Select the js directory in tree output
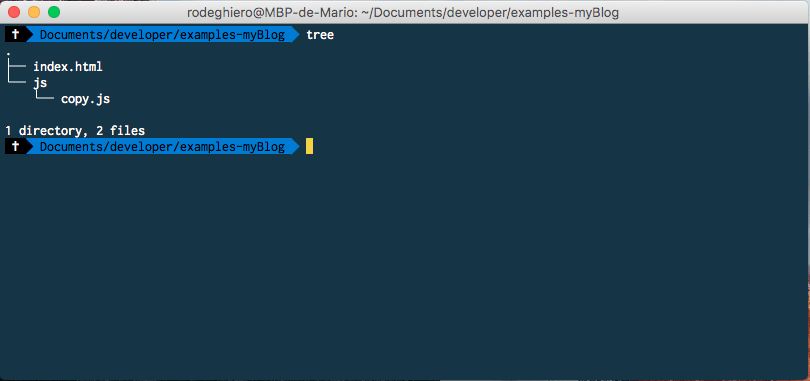810x381 pixels. tap(40, 83)
